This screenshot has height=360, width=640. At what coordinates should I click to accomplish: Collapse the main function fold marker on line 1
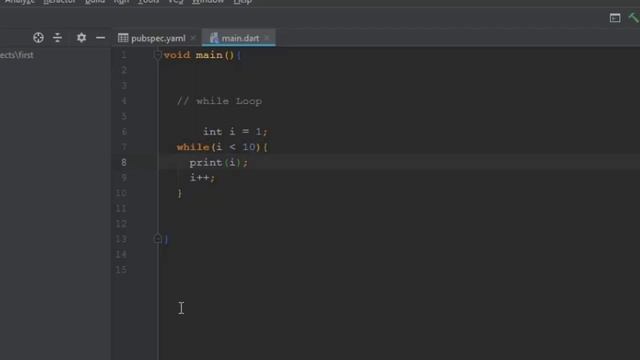pos(158,55)
